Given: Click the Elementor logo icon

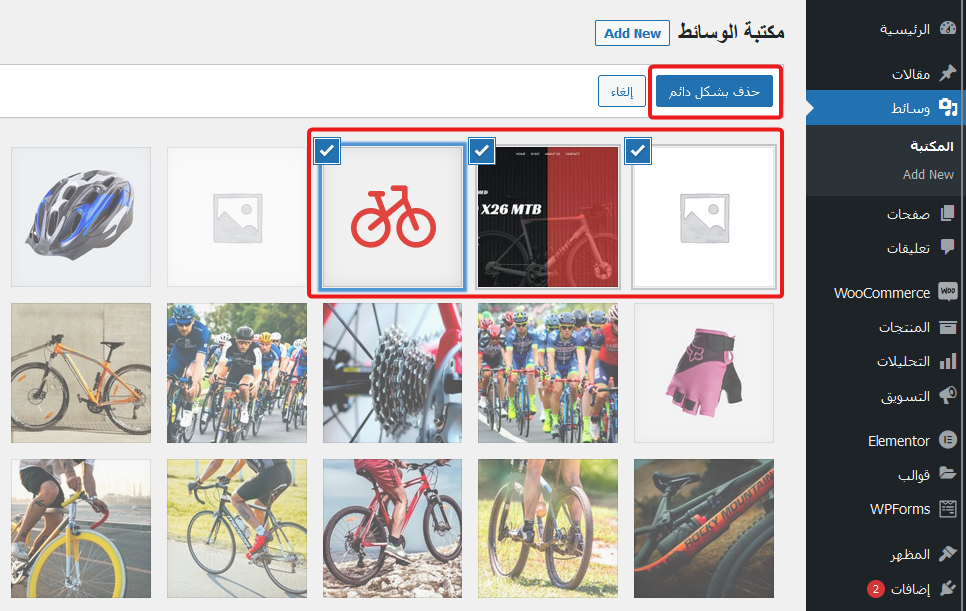Looking at the screenshot, I should [947, 440].
